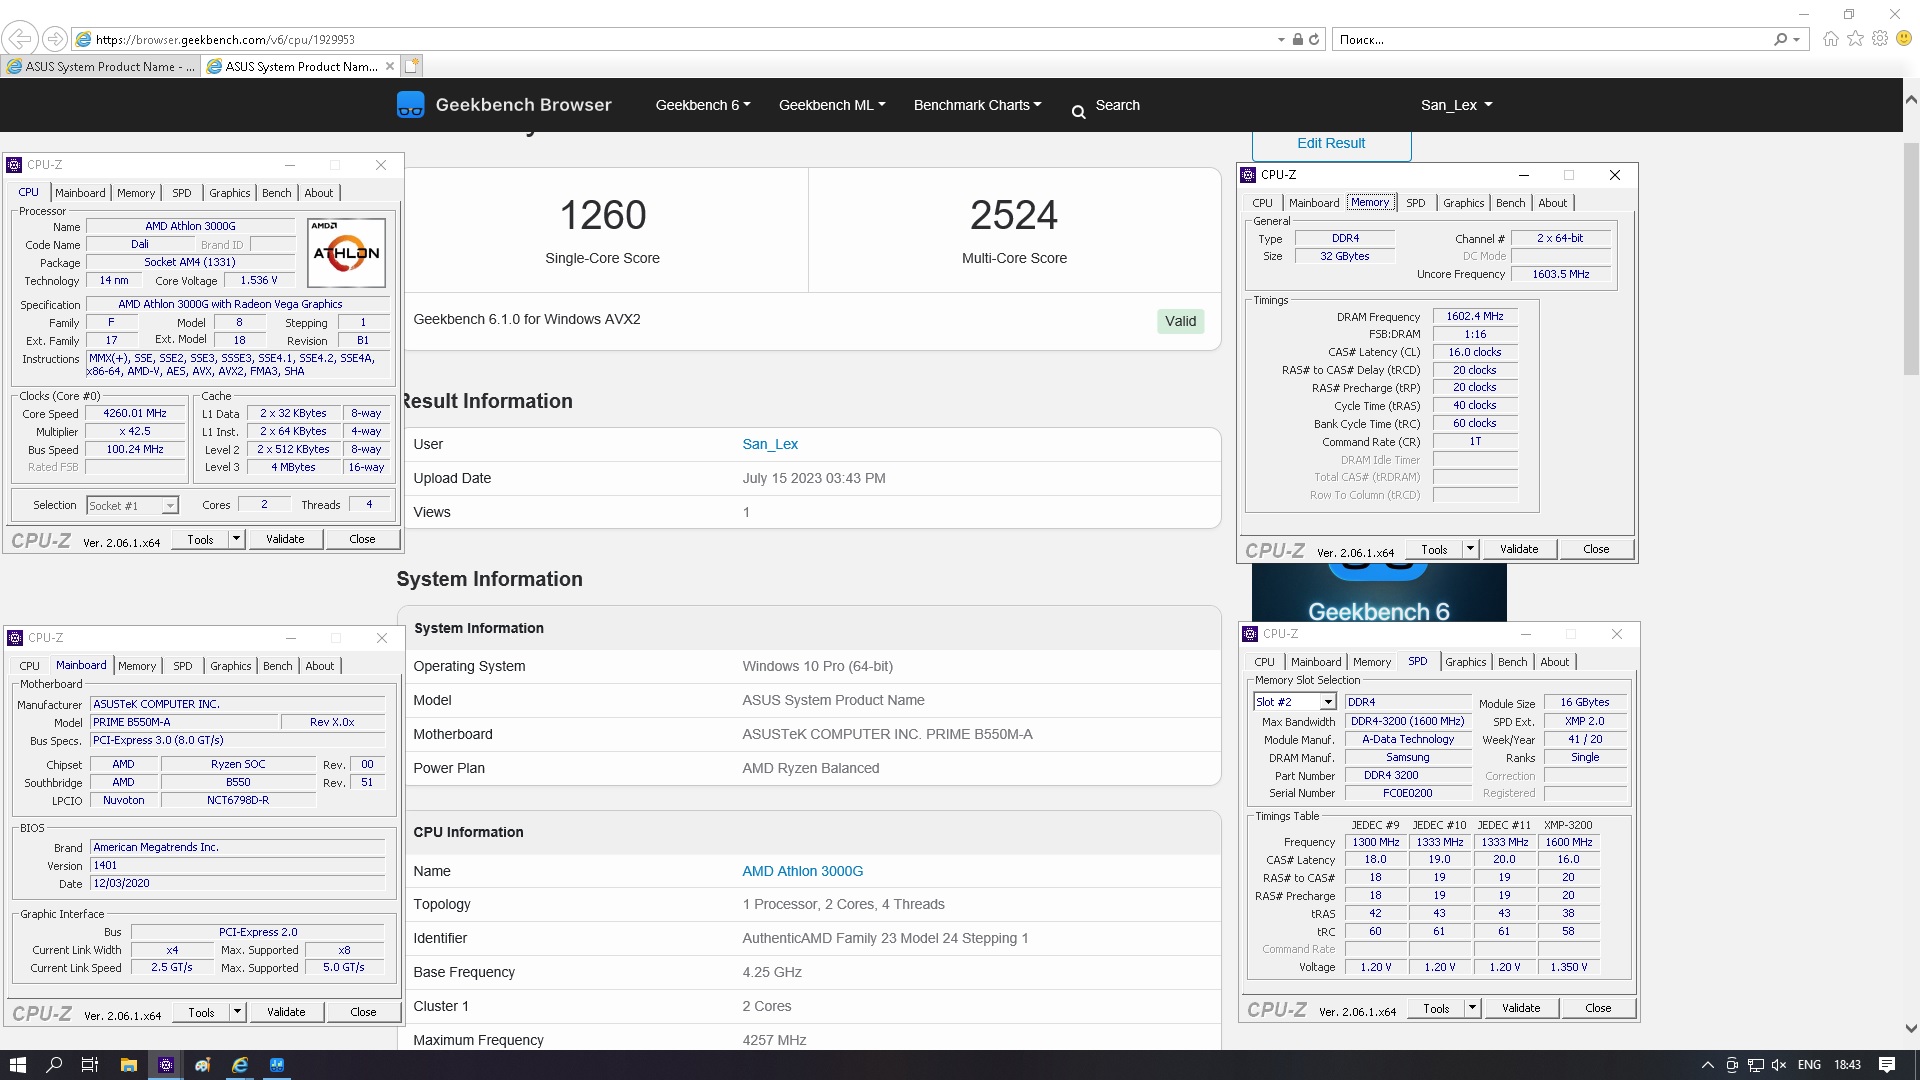Image resolution: width=1920 pixels, height=1080 pixels.
Task: Open Task View on taskbar
Action: 90,1065
